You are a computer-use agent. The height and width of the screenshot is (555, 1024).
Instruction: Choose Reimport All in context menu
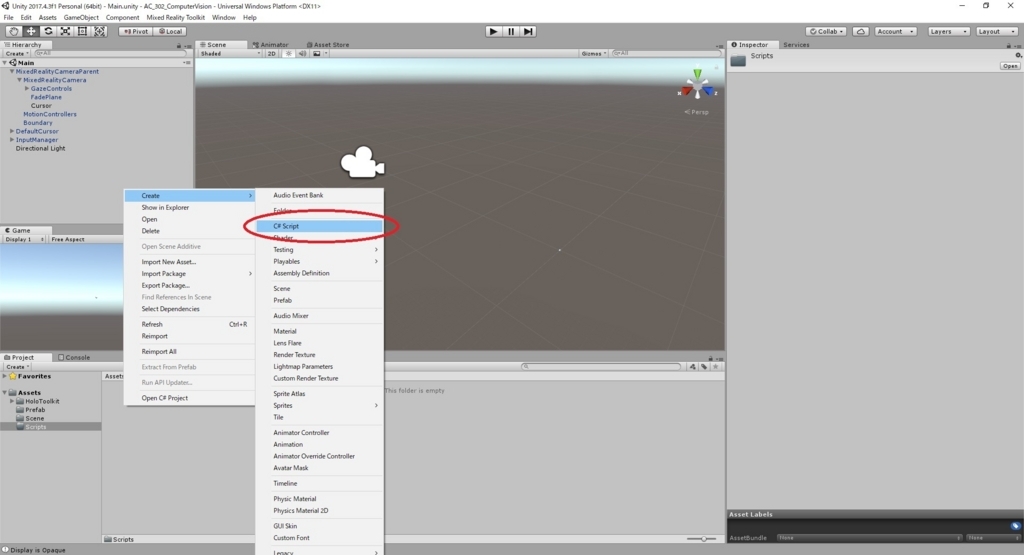[189, 351]
